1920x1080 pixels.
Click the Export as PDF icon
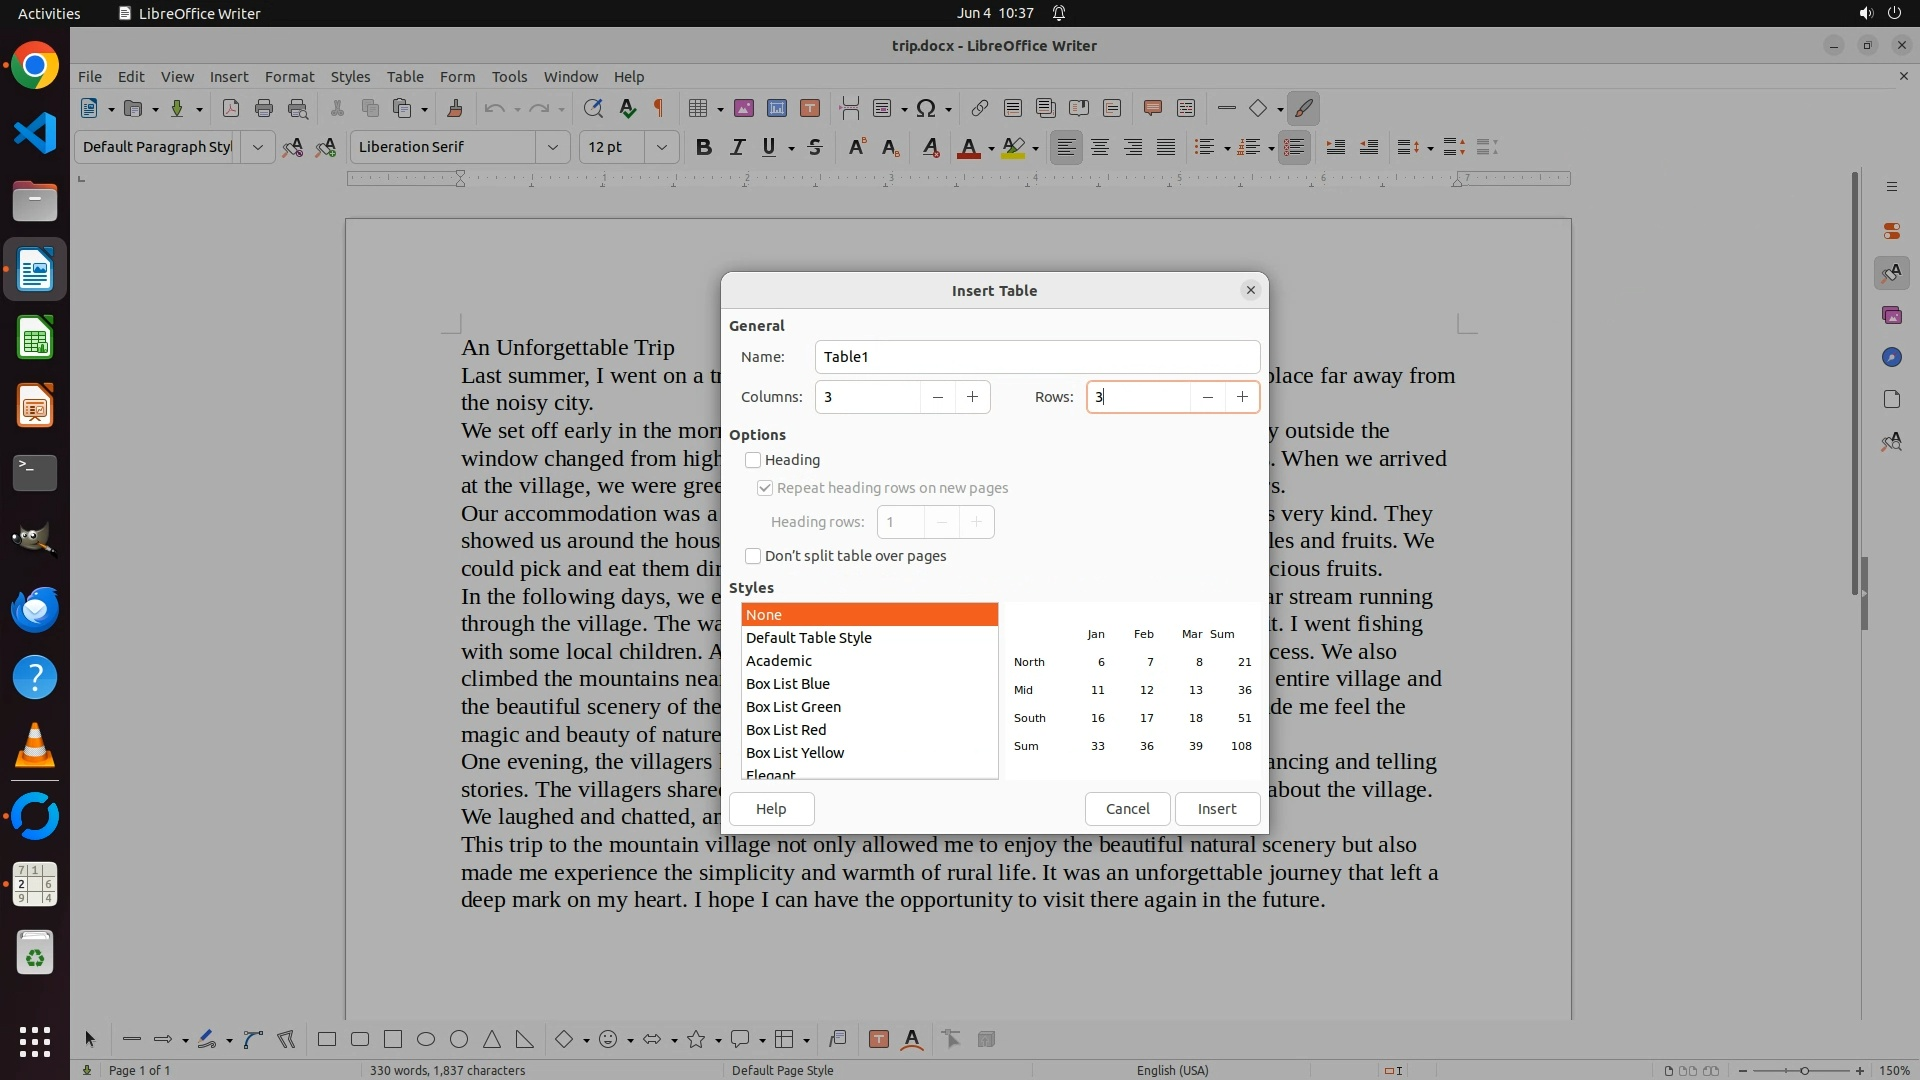[x=230, y=108]
